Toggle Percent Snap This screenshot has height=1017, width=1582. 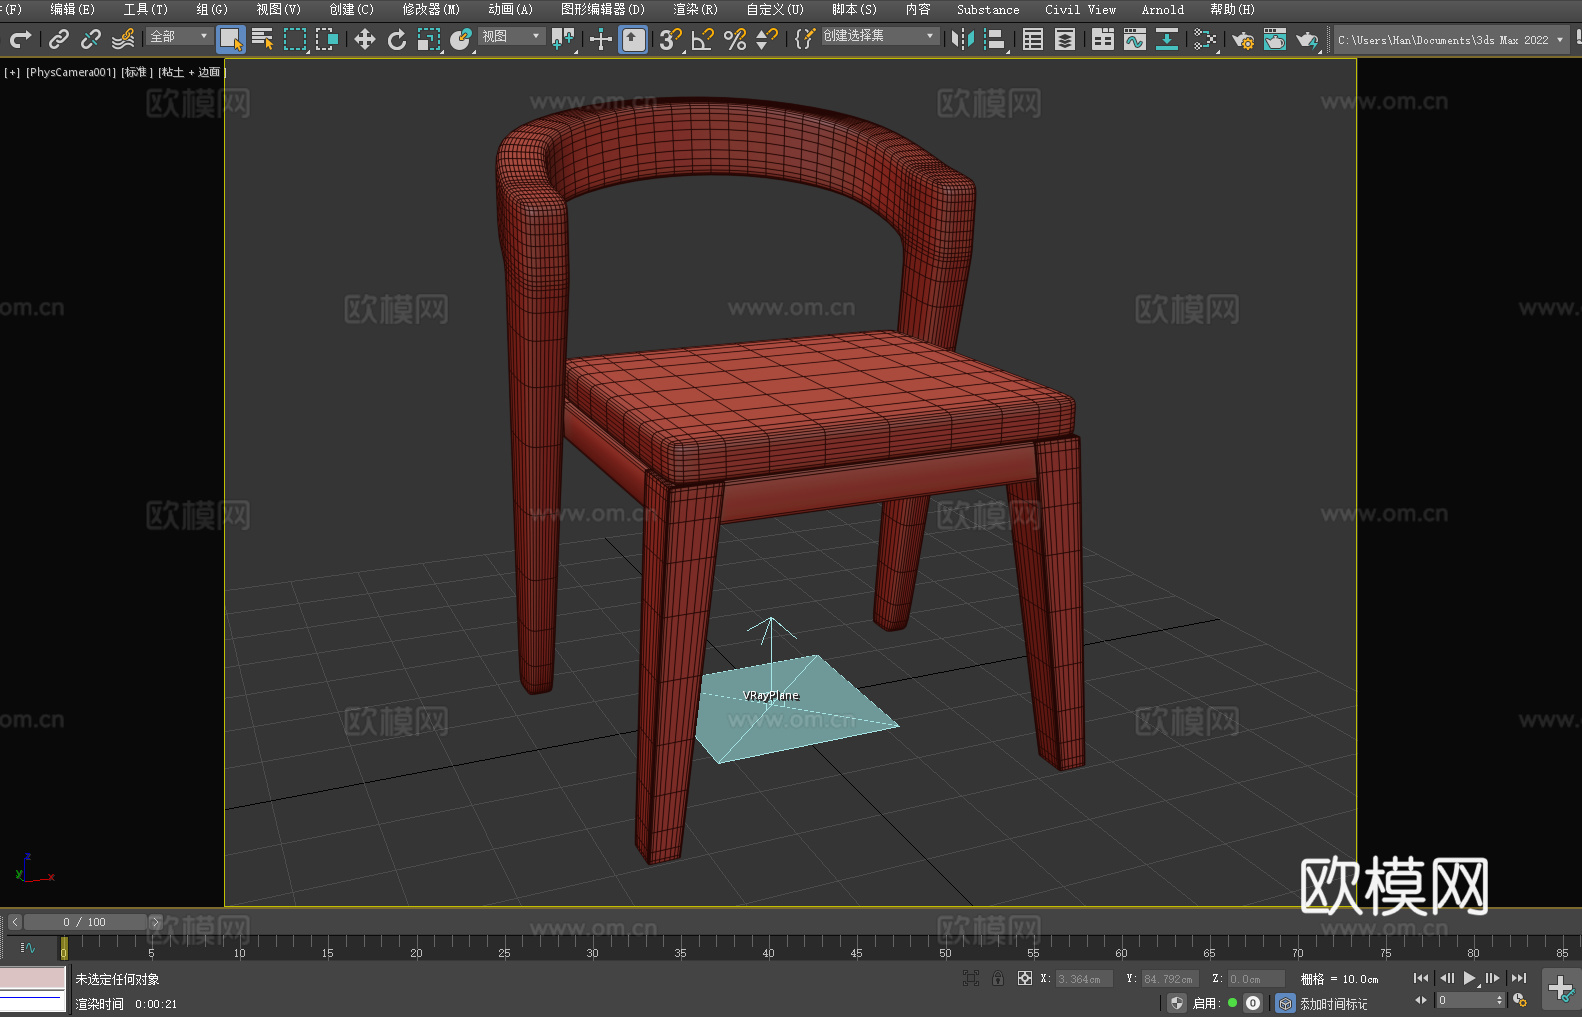[x=735, y=39]
